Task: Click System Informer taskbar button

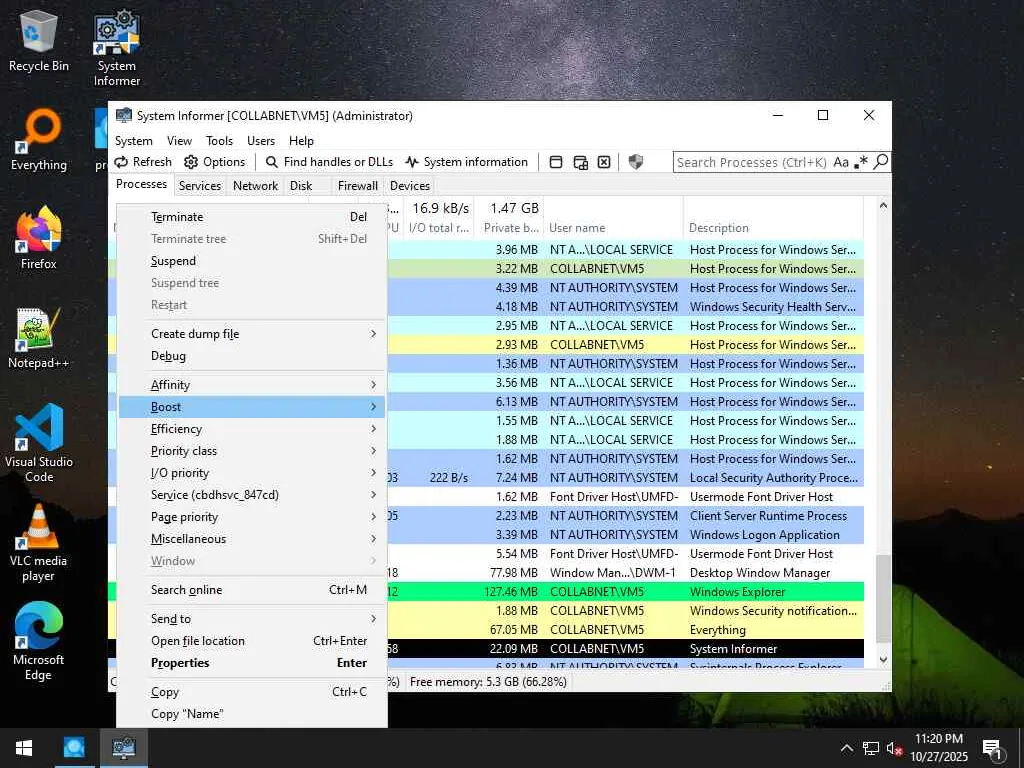Action: 123,748
